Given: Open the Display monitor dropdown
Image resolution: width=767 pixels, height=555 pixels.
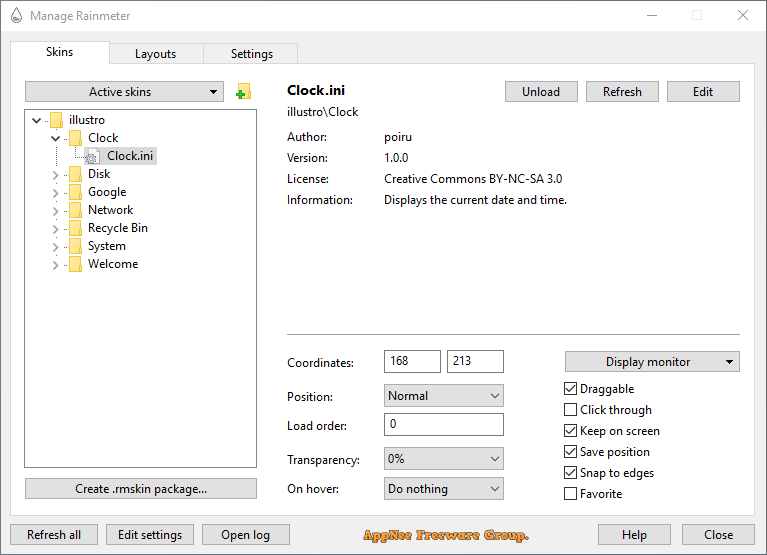Looking at the screenshot, I should tap(652, 362).
